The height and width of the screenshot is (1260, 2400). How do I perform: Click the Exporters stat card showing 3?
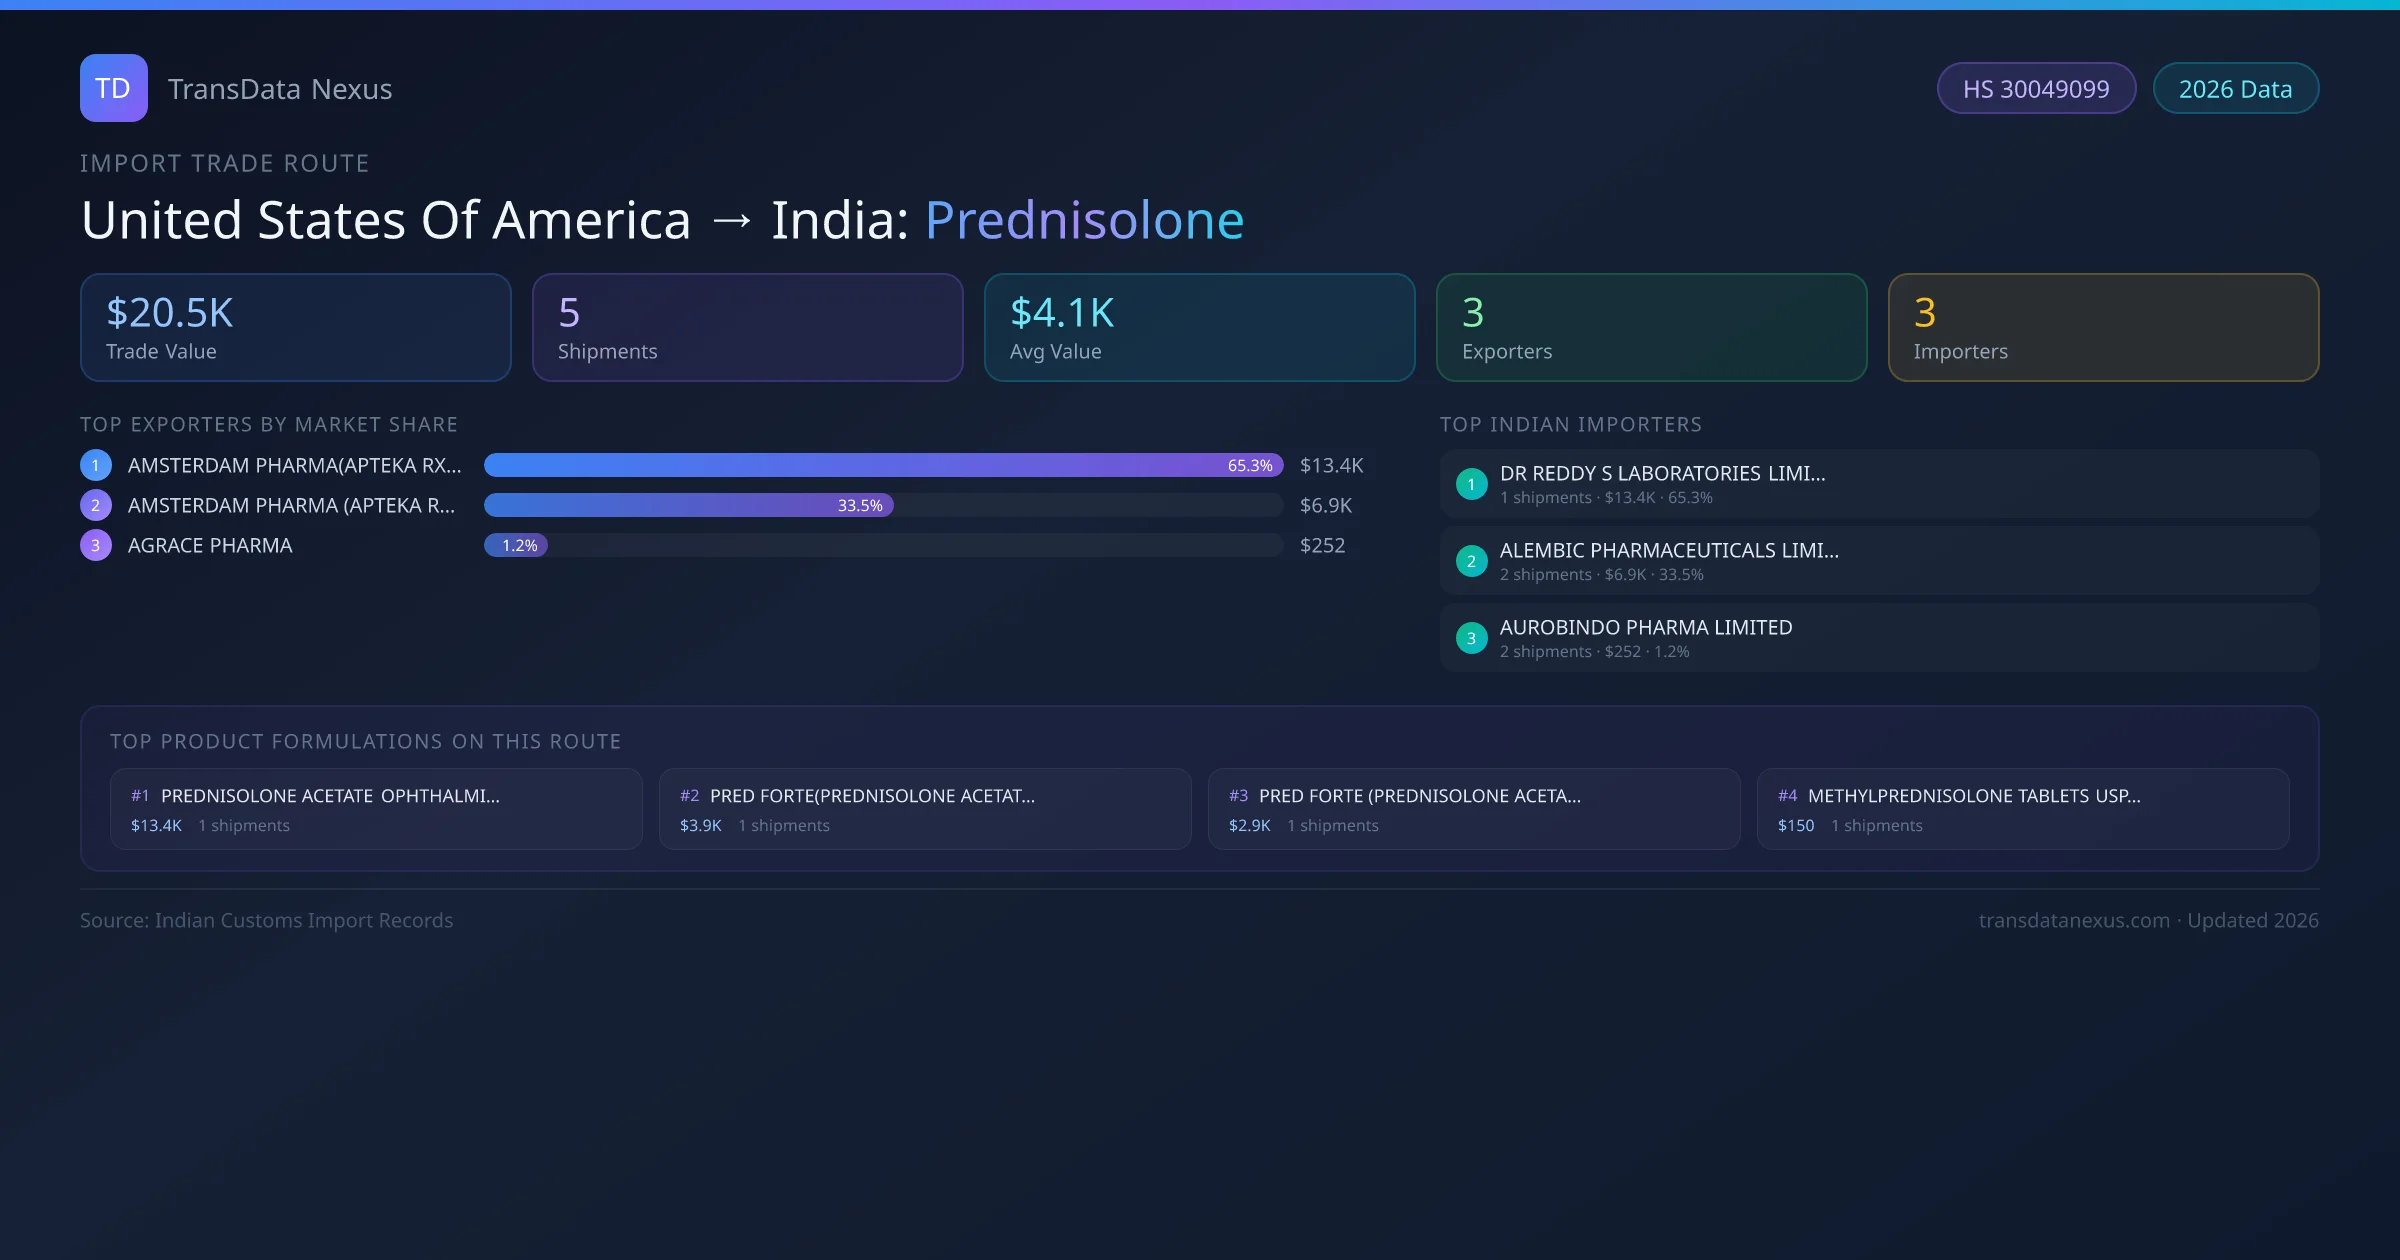(x=1651, y=327)
